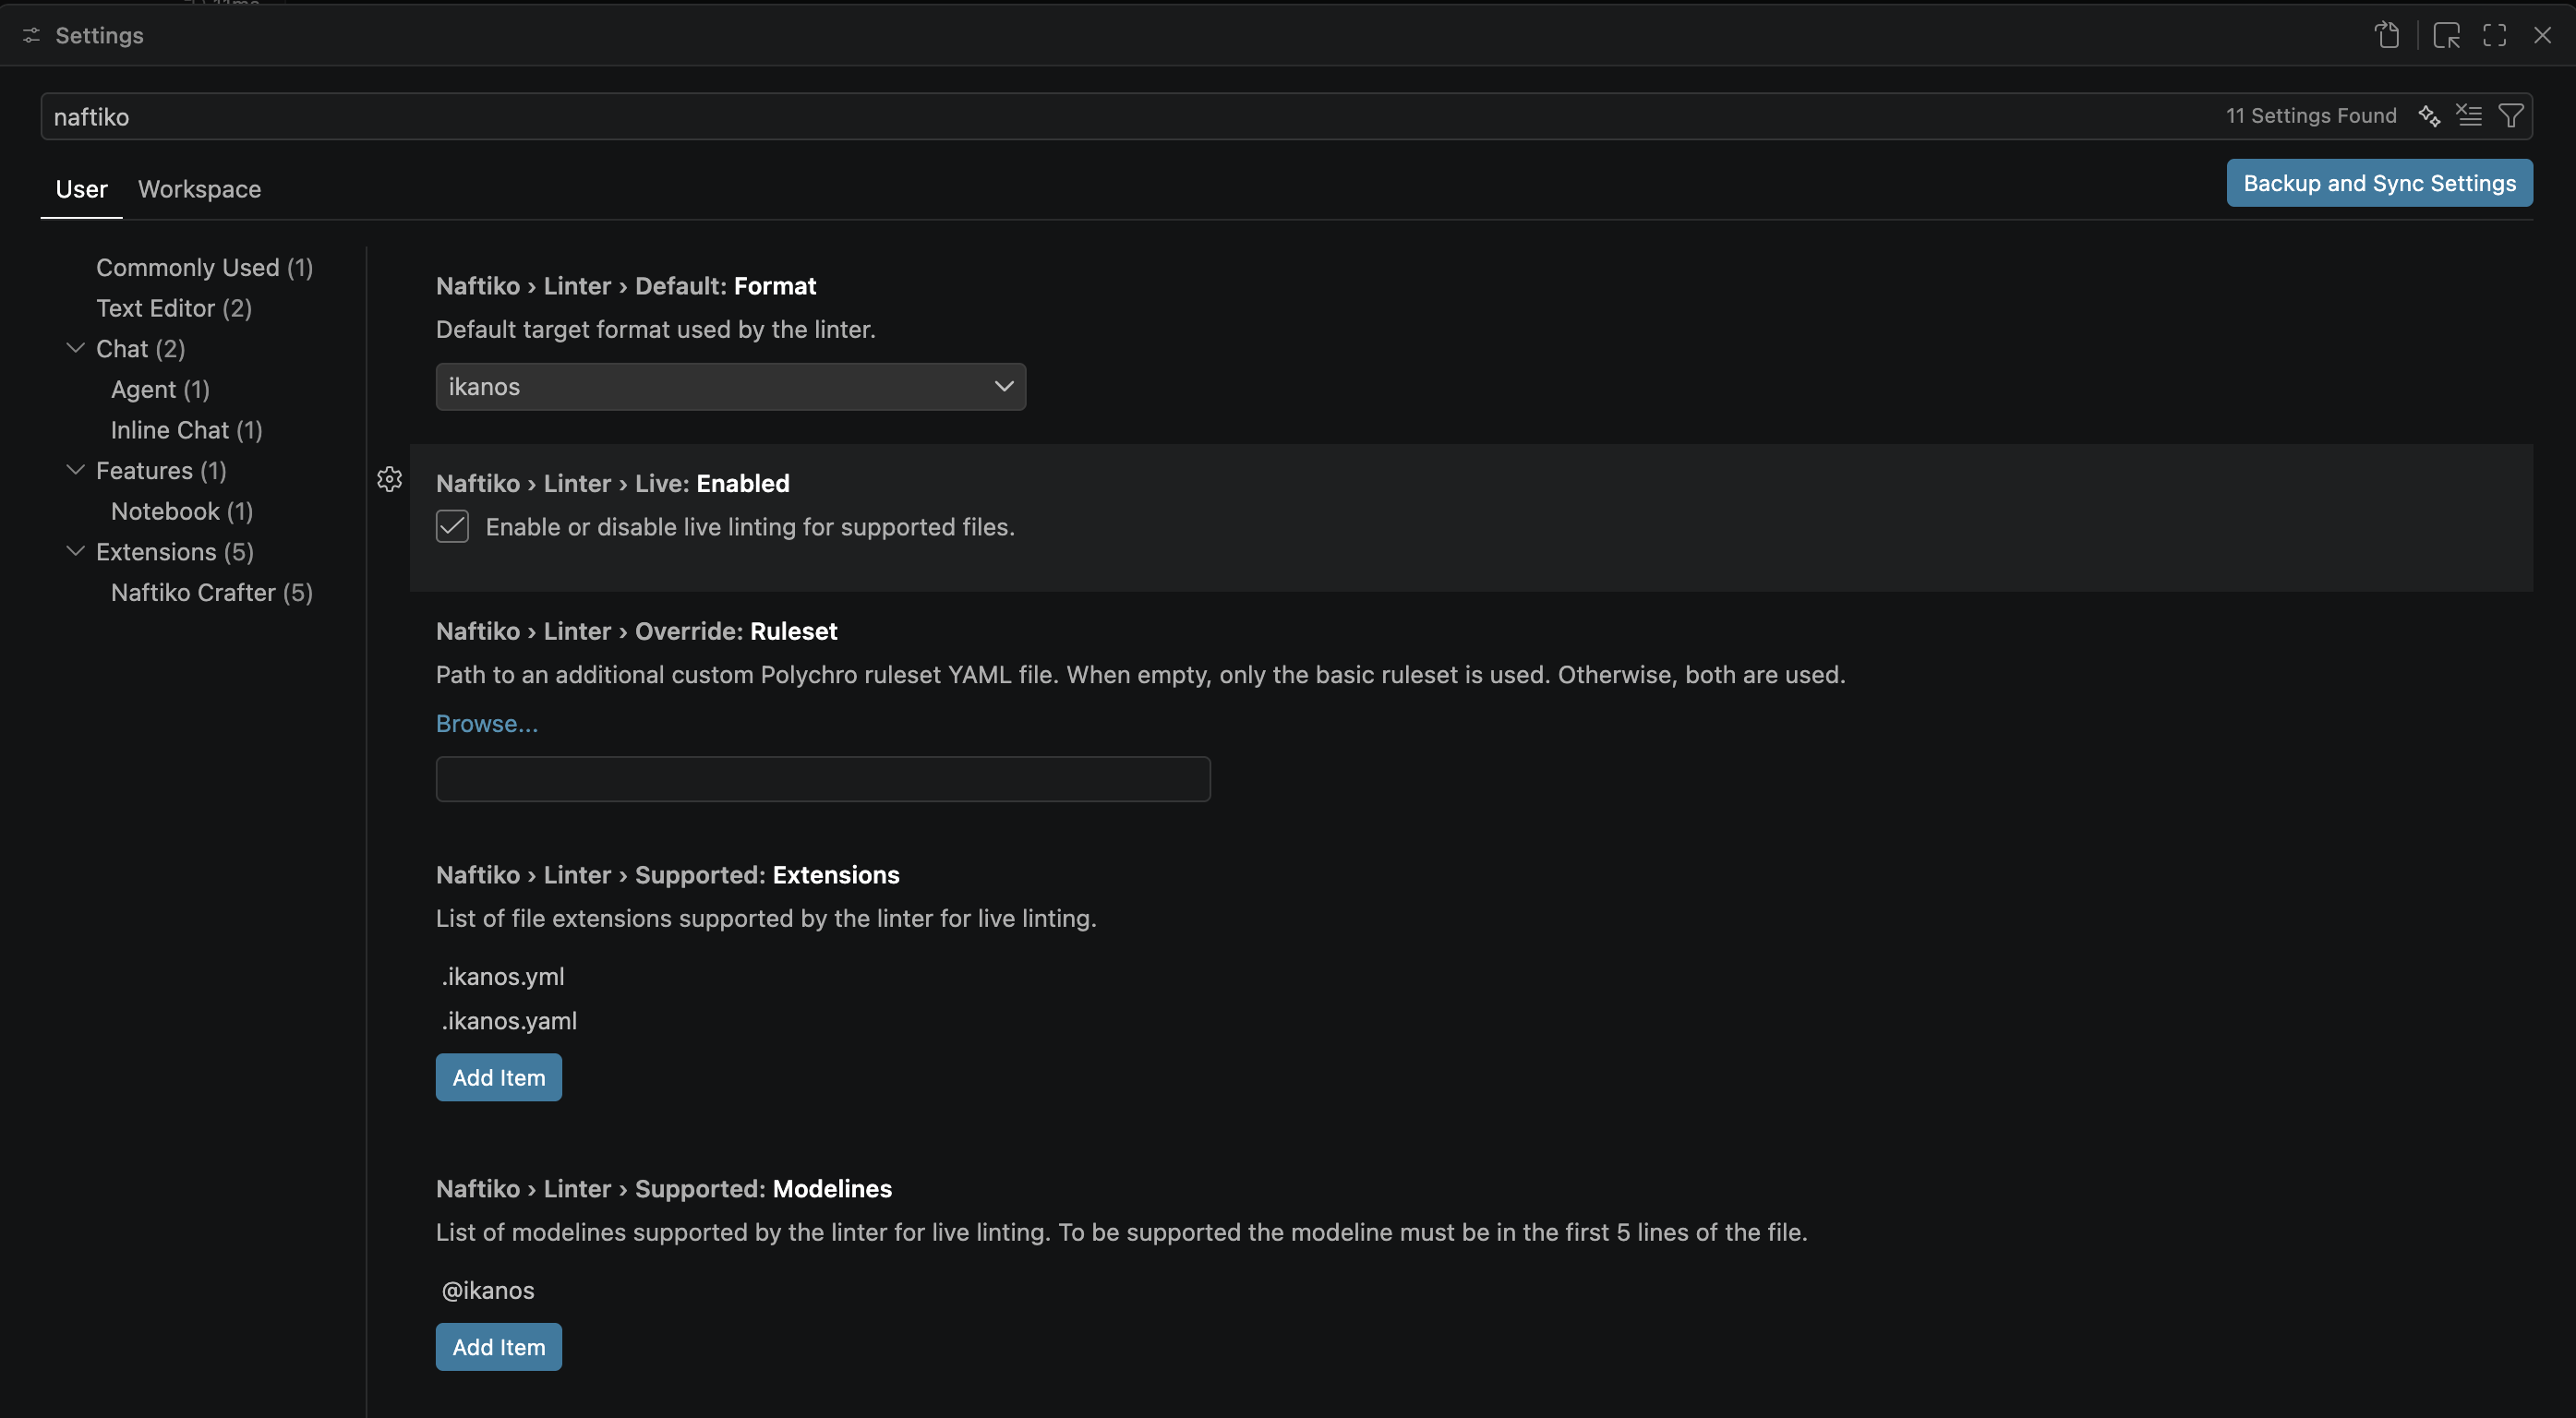Add Item to Supported Modelines list

coord(498,1347)
